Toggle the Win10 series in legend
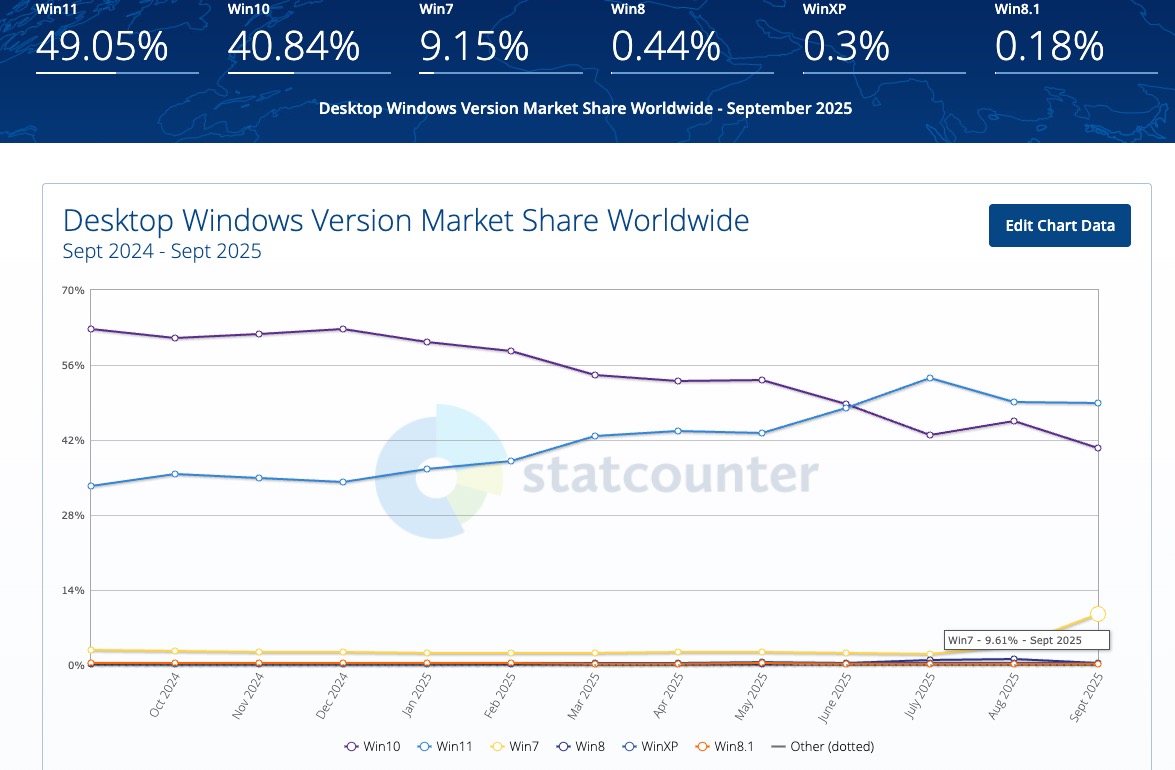Viewport: 1175px width, 770px height. point(373,746)
